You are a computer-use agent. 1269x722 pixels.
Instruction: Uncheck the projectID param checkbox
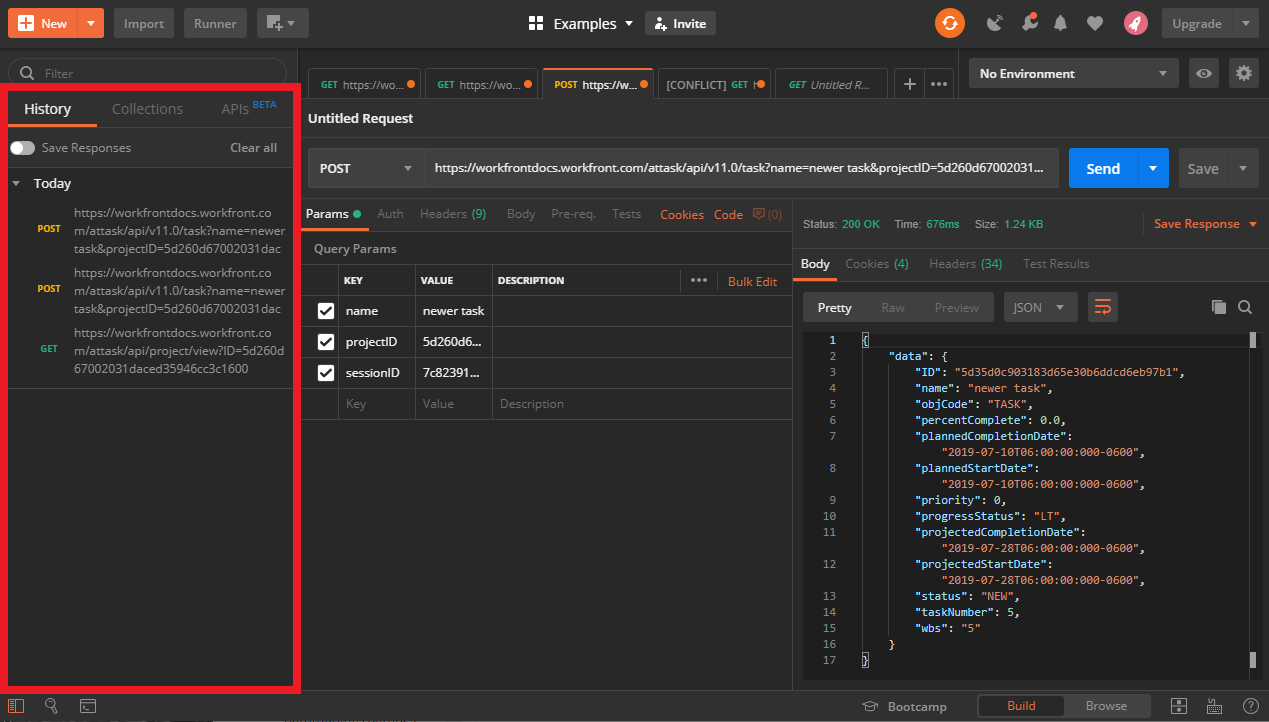point(325,342)
